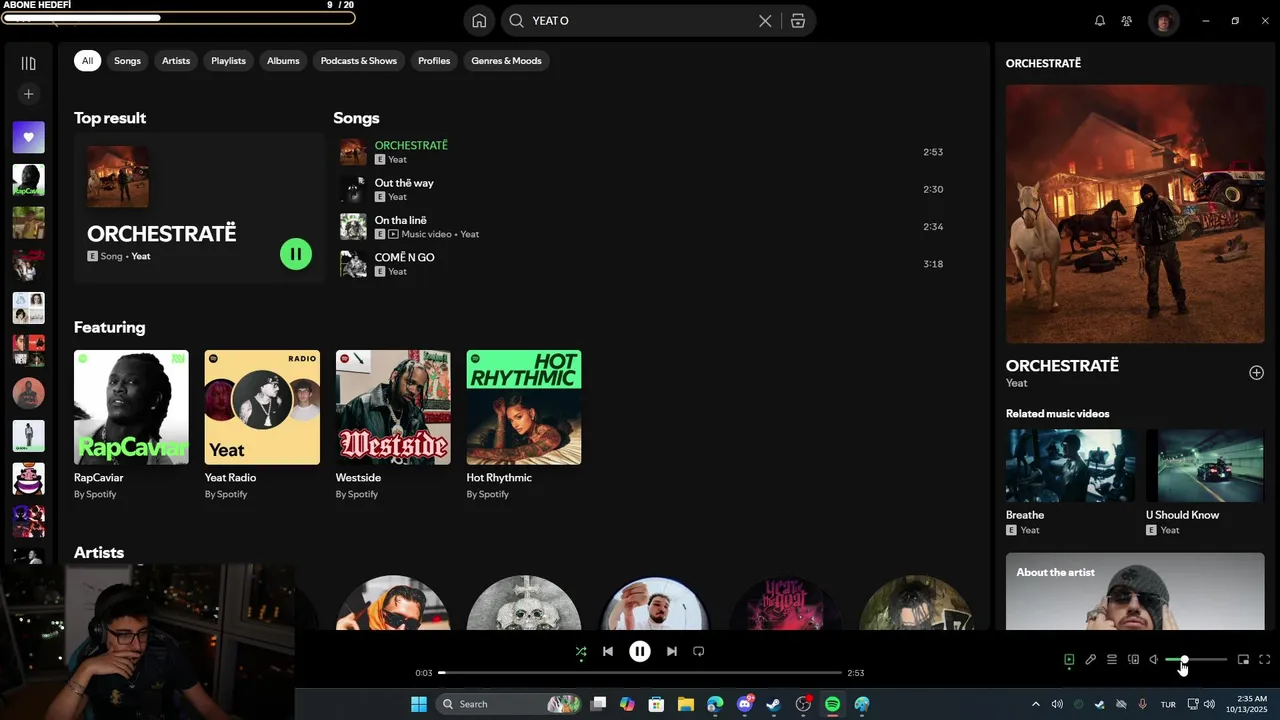Open Yeat link in top result card
The image size is (1280, 720).
[141, 256]
